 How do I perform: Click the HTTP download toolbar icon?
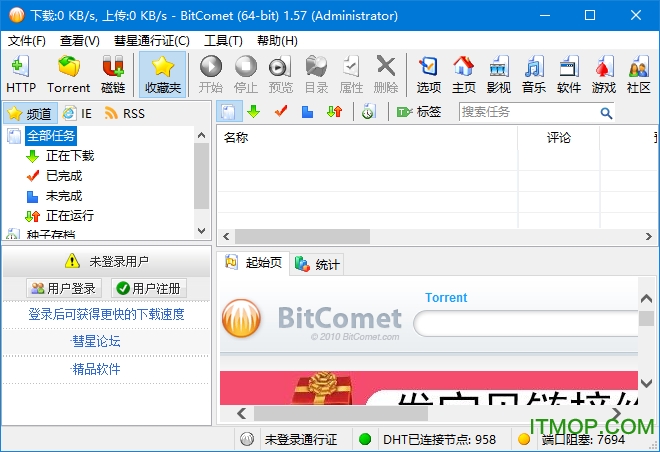[x=20, y=75]
